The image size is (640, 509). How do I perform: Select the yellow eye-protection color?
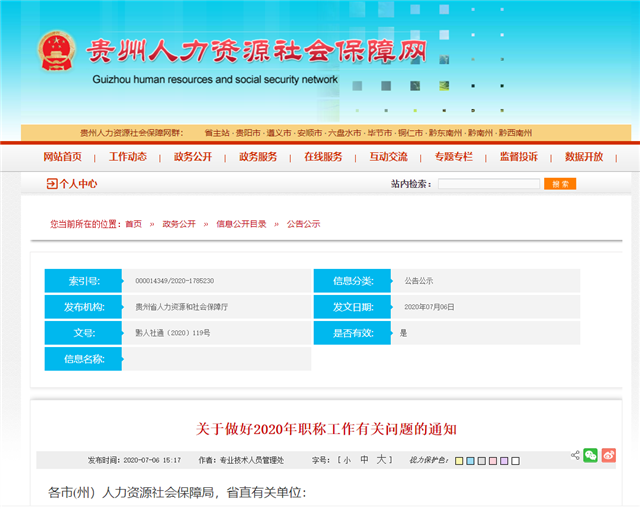[459, 461]
